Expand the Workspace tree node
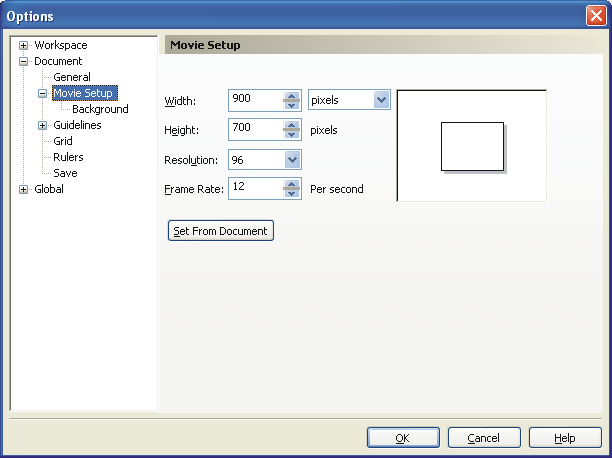The image size is (612, 458). tap(24, 45)
